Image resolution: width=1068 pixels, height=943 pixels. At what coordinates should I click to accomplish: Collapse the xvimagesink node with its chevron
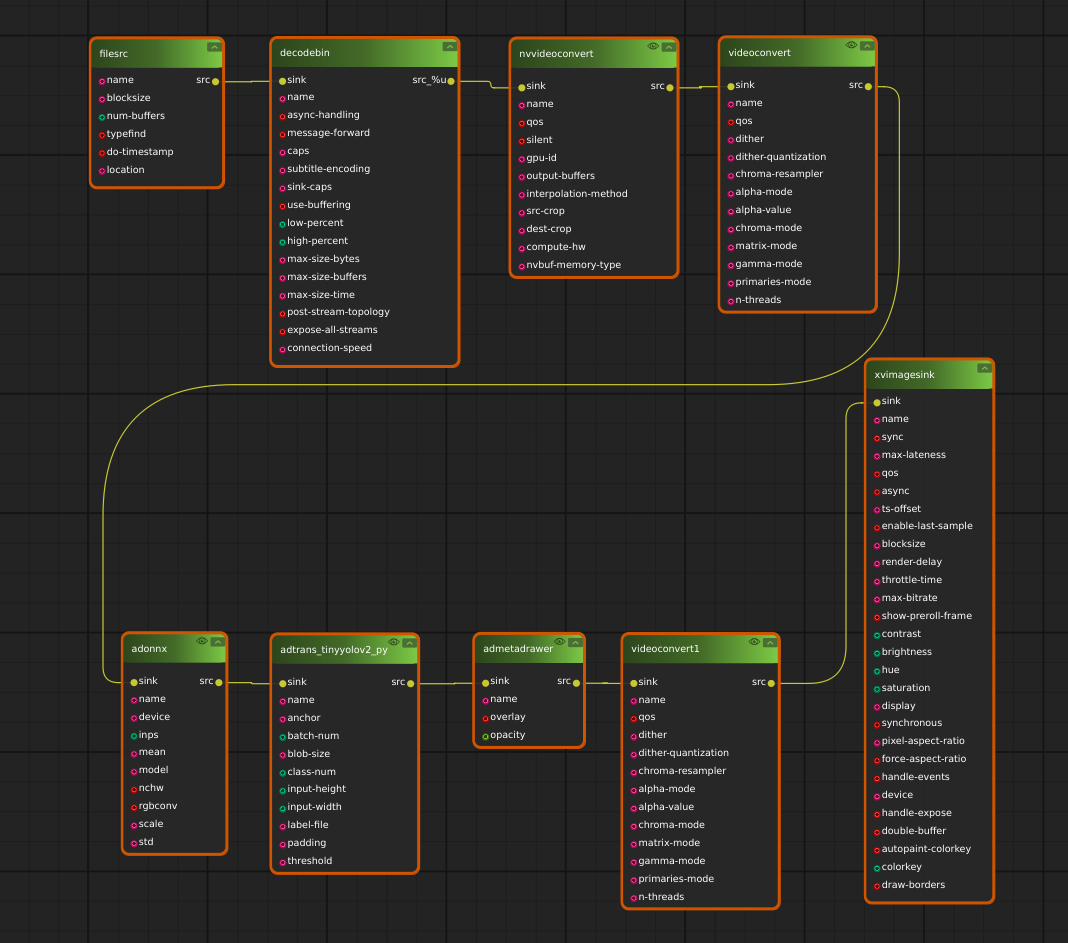(x=984, y=368)
